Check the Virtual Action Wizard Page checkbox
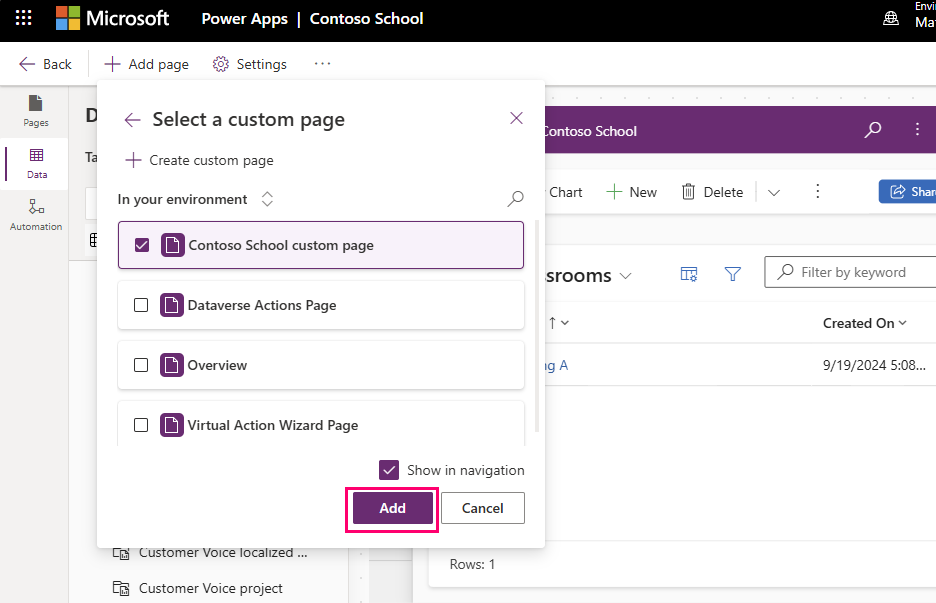 point(141,425)
